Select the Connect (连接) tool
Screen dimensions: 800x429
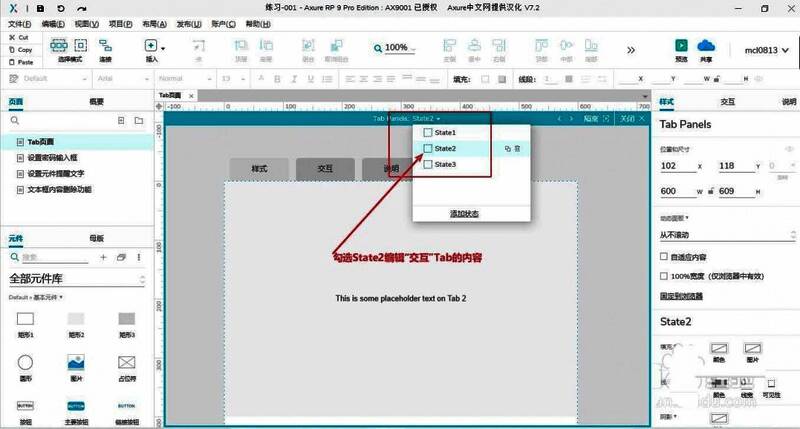[x=105, y=46]
